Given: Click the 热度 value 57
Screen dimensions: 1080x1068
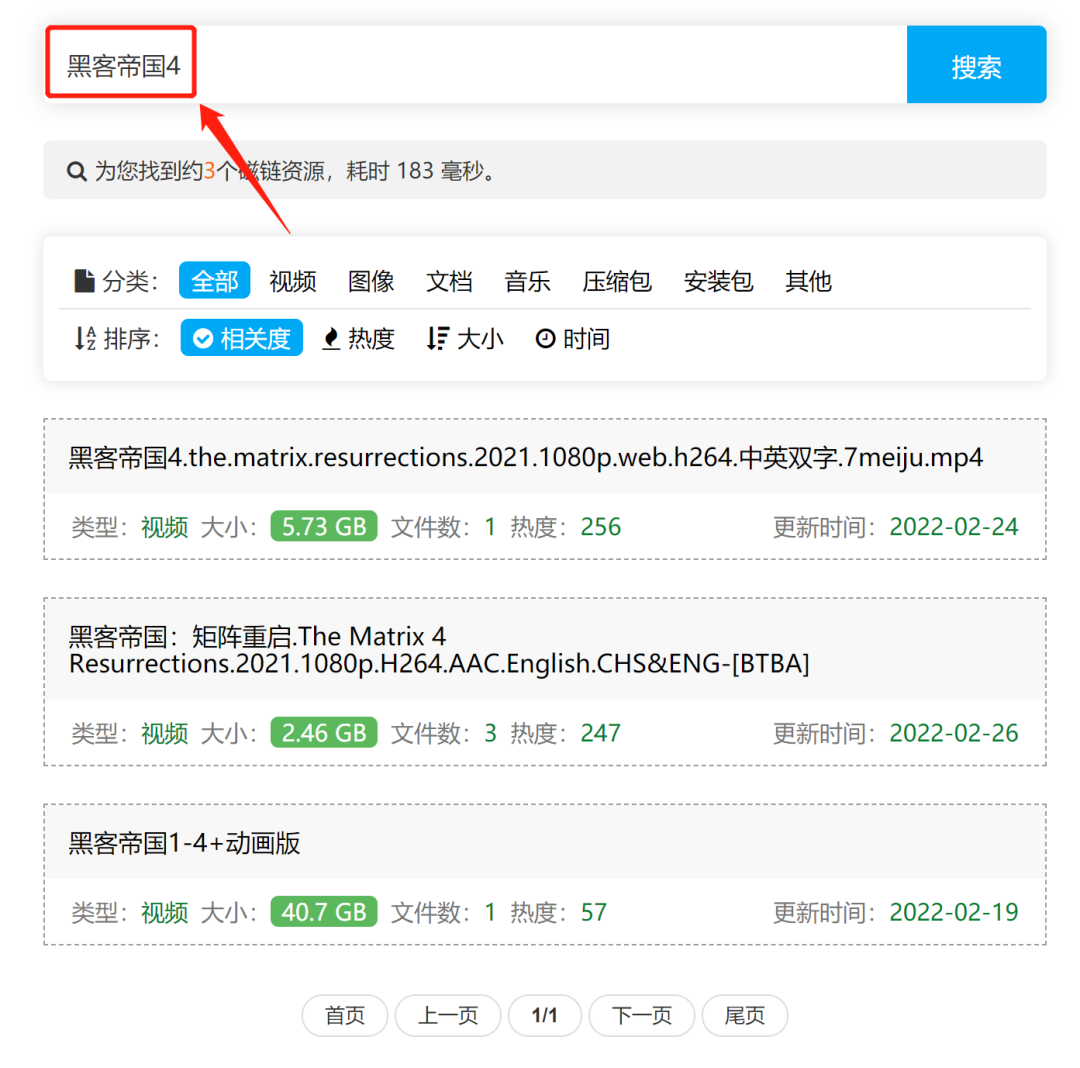Looking at the screenshot, I should [594, 912].
